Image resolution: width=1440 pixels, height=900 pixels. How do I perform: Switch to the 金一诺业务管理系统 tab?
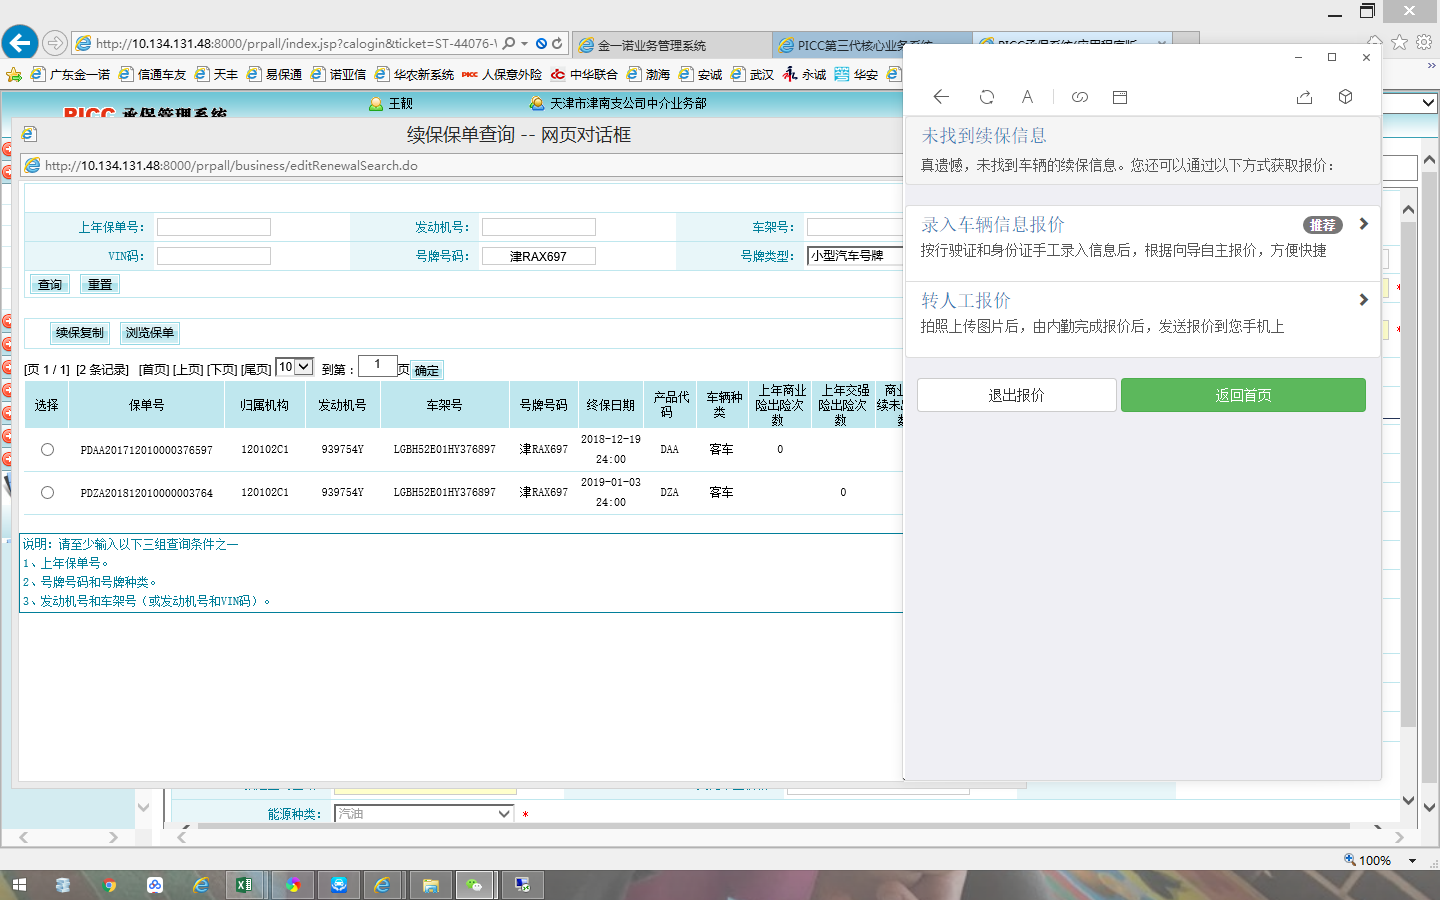[670, 45]
